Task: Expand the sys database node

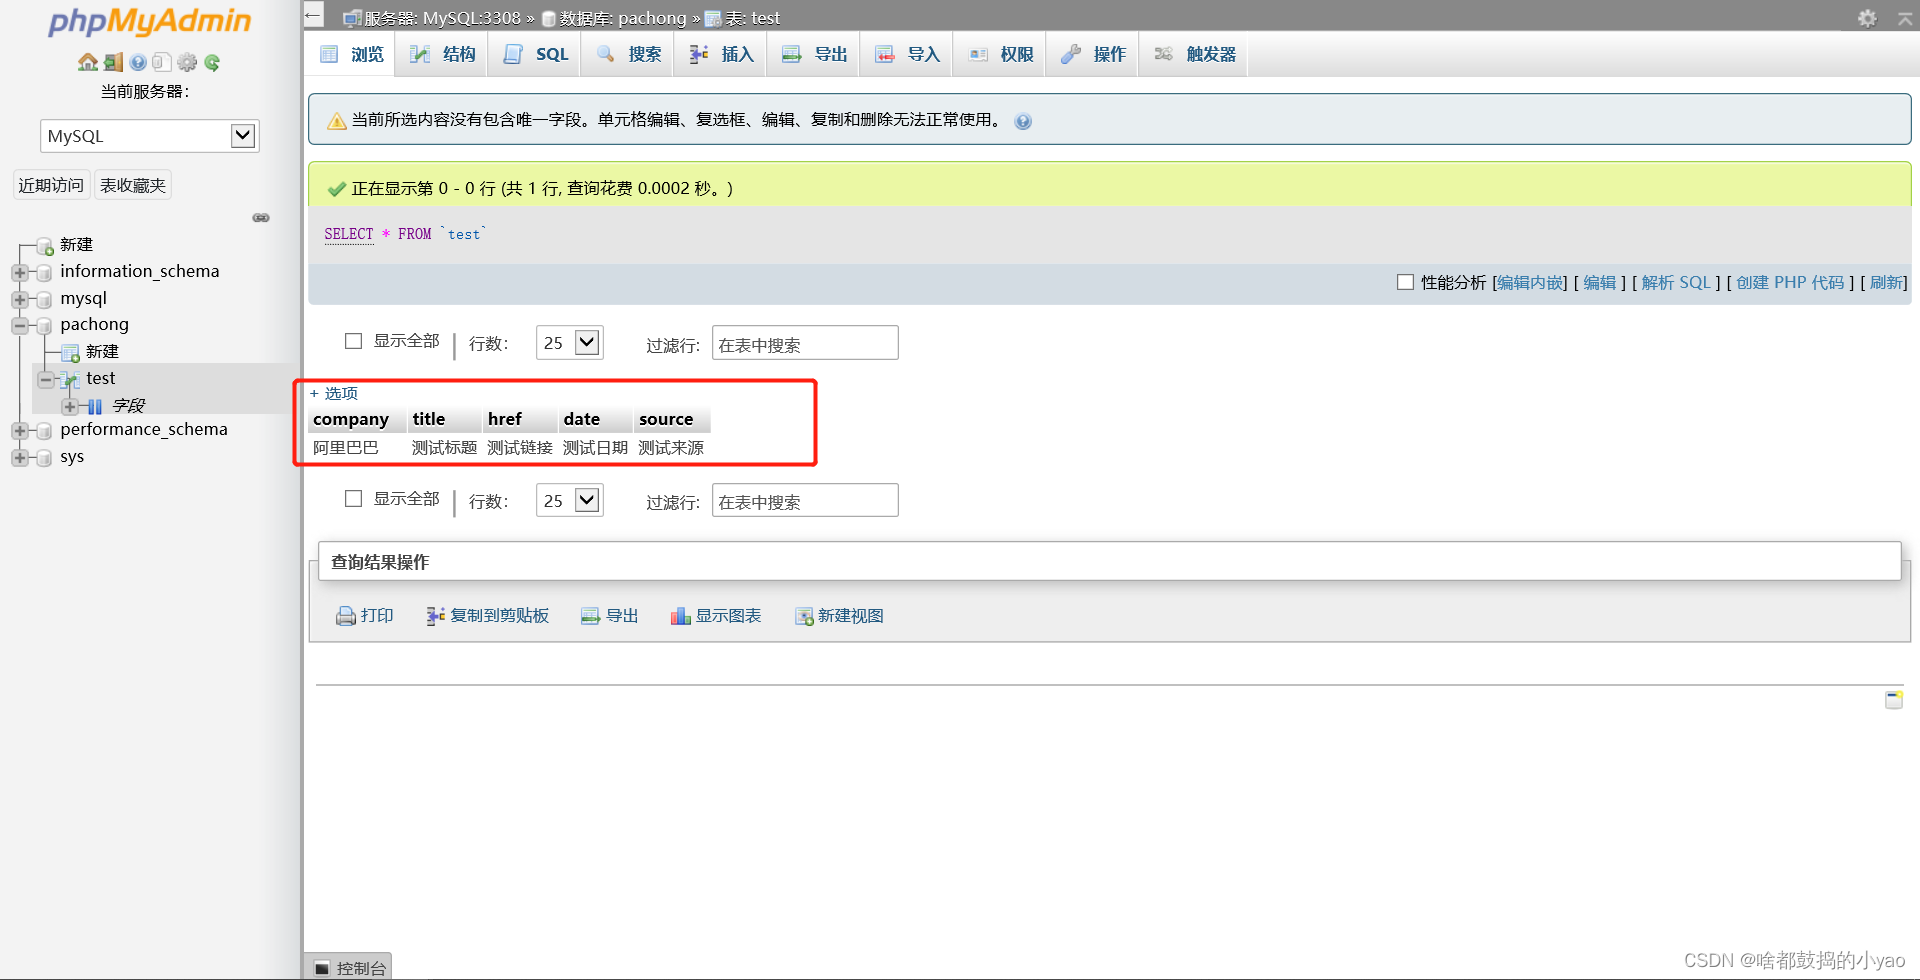Action: 19,457
